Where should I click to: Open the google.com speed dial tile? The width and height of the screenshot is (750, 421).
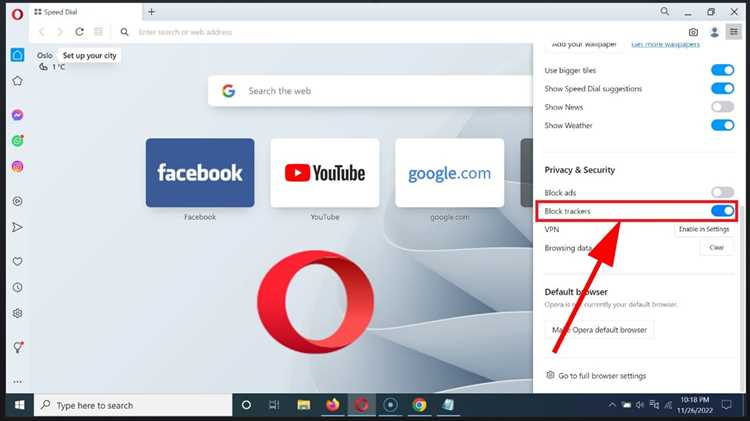(450, 173)
